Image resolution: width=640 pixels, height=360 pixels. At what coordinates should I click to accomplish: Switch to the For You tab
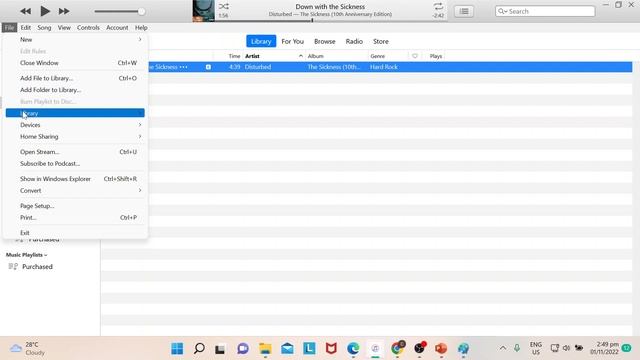[292, 41]
